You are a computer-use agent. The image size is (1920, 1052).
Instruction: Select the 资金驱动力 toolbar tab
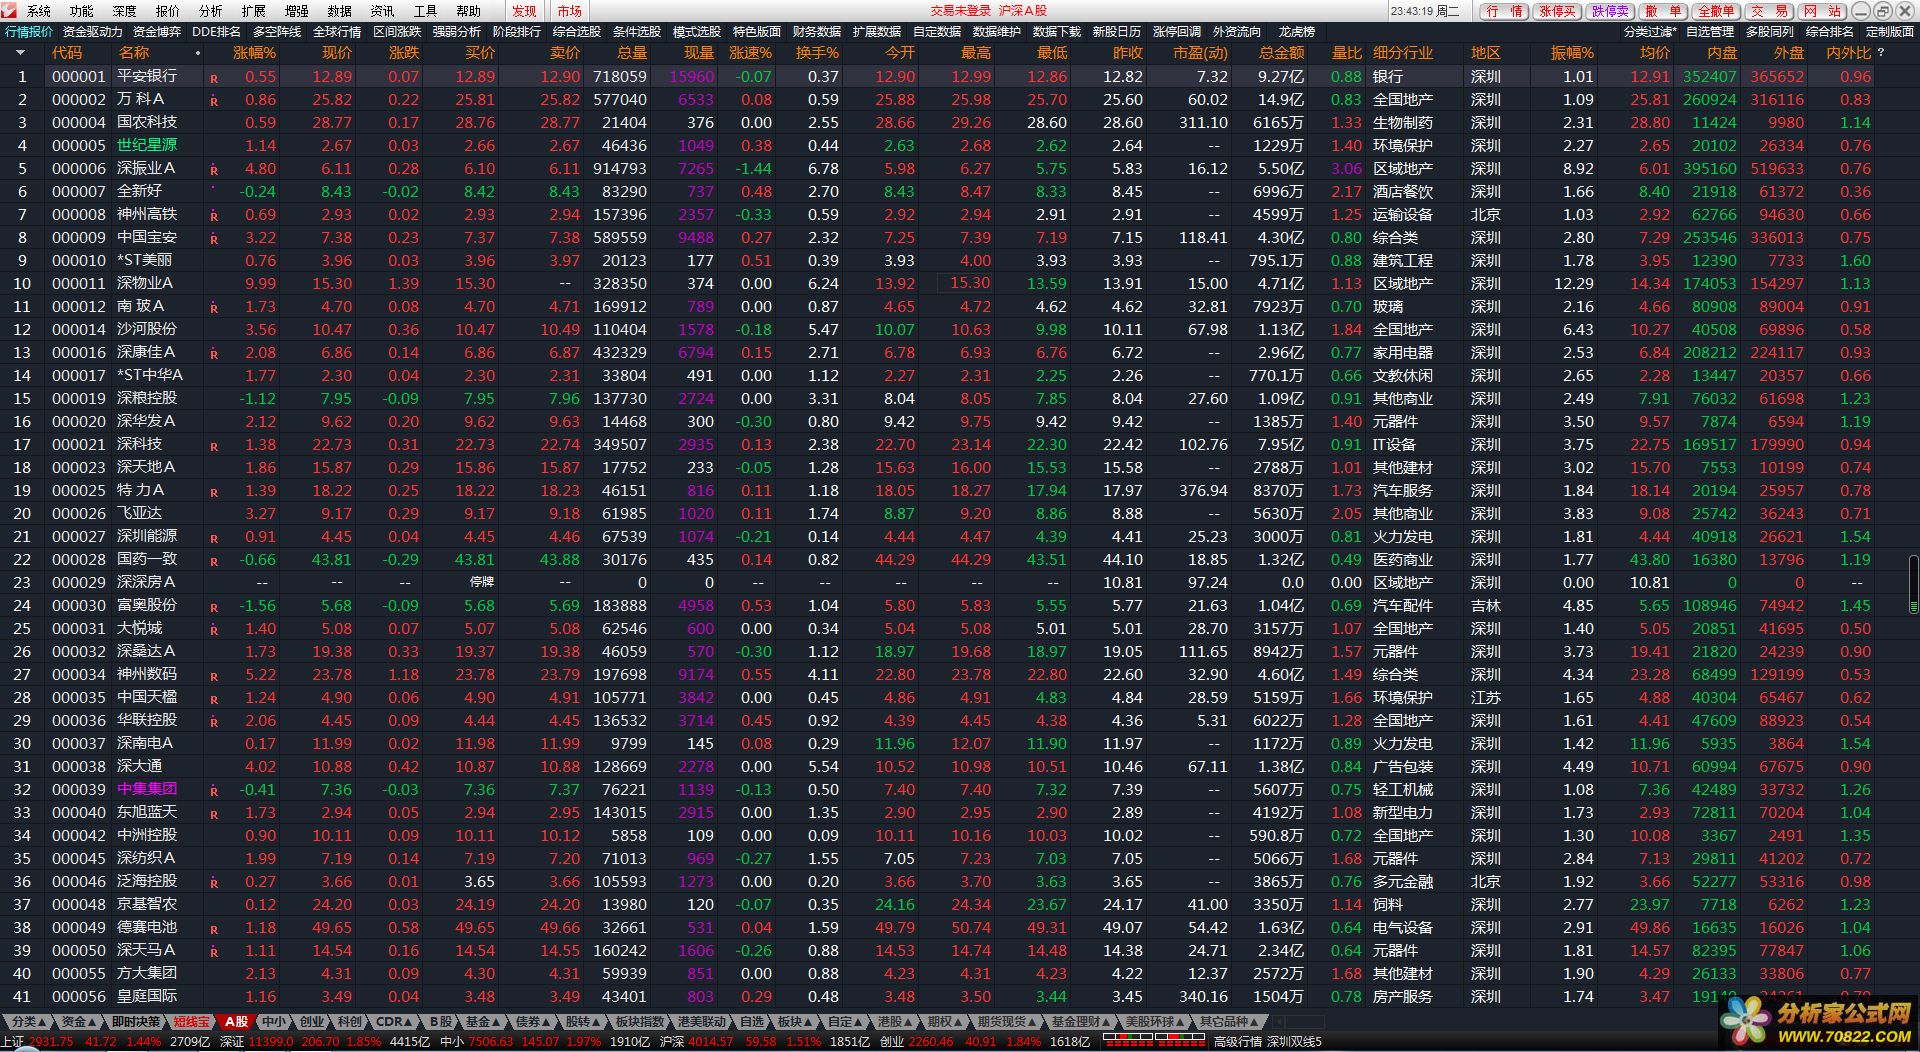[93, 32]
